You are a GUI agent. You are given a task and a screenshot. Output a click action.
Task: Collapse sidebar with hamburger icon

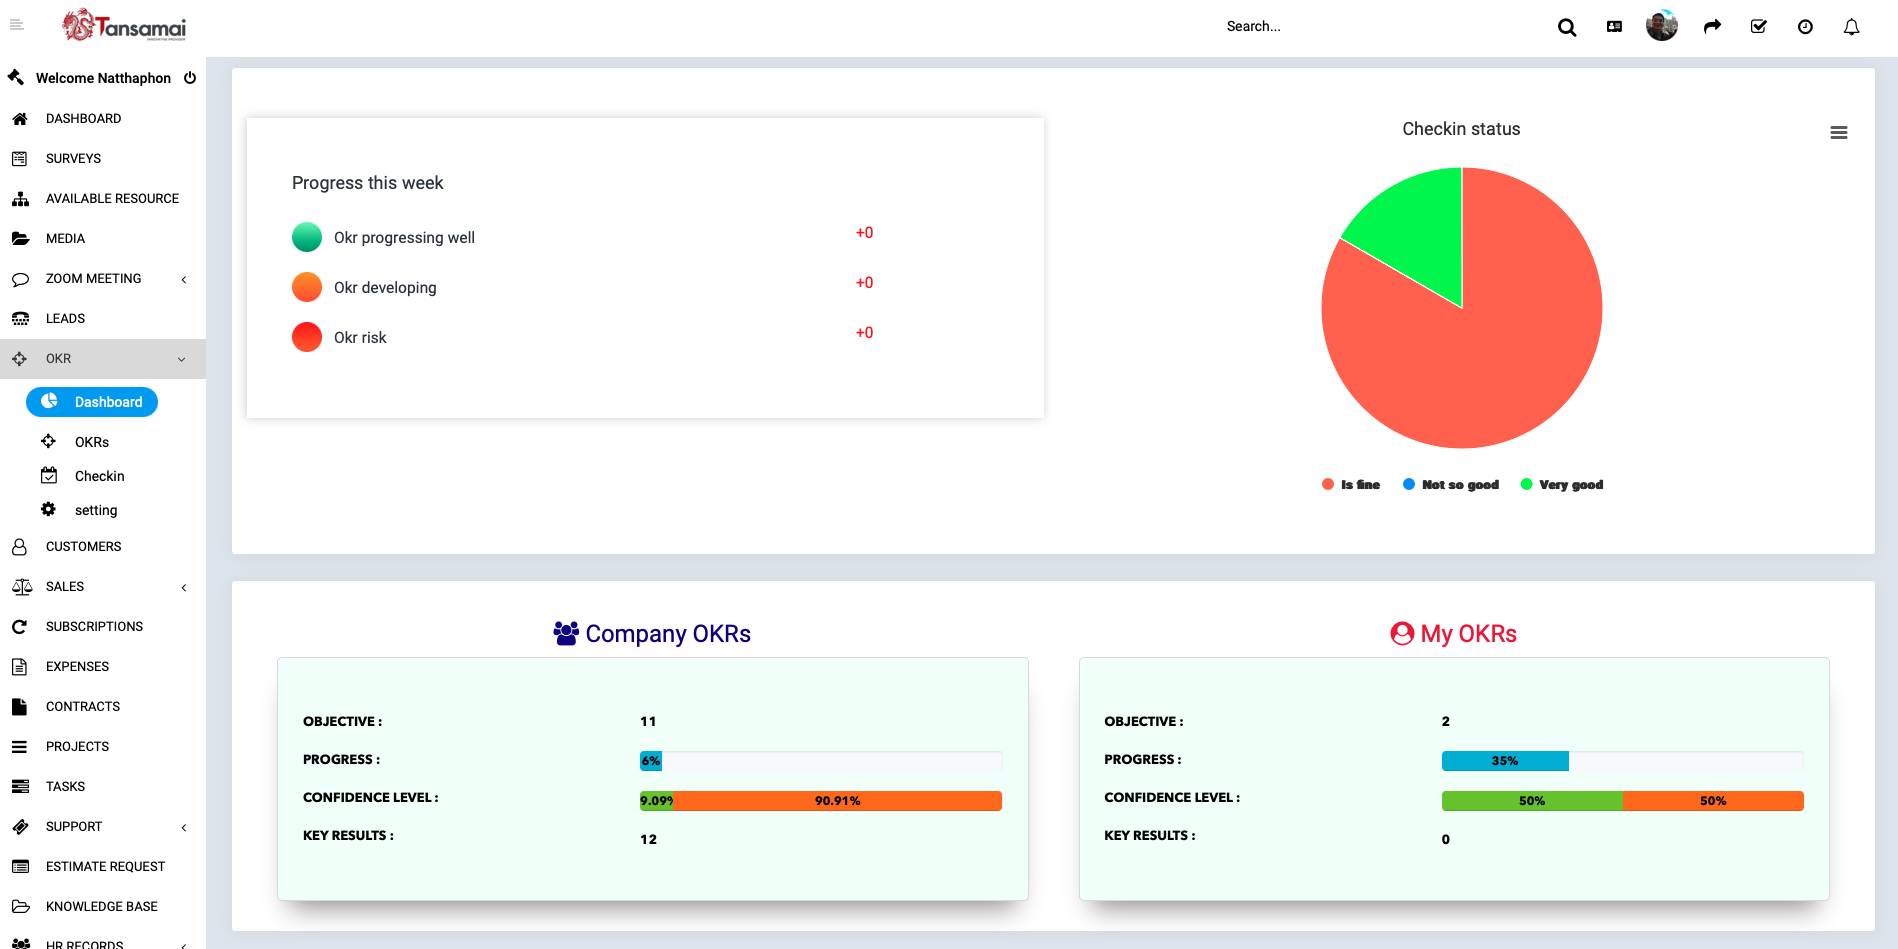[x=17, y=25]
